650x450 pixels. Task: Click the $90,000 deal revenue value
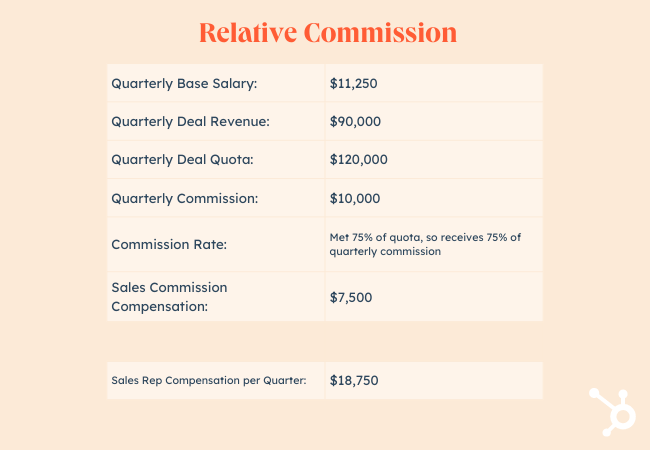click(355, 121)
